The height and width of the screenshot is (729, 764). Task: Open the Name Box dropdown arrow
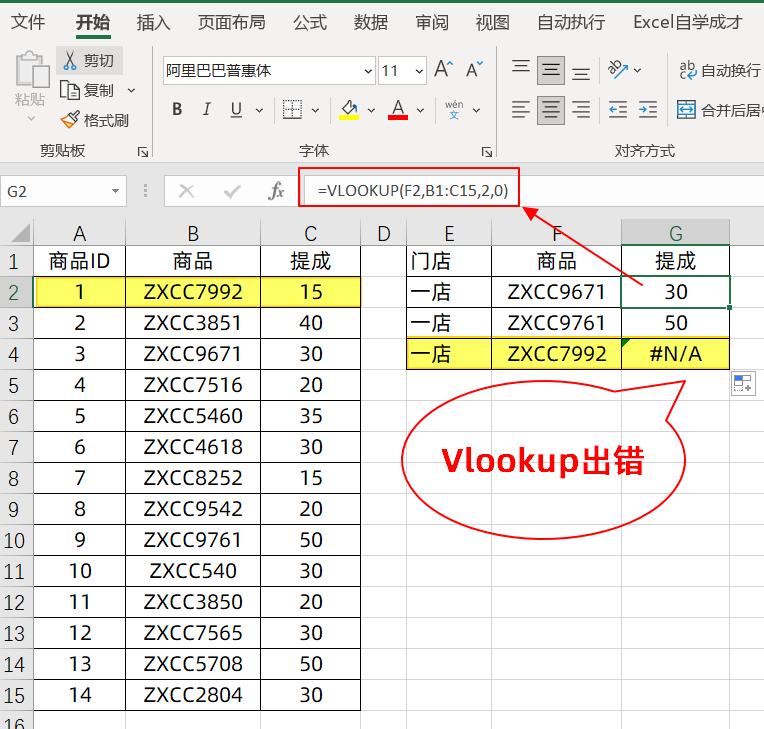(115, 191)
